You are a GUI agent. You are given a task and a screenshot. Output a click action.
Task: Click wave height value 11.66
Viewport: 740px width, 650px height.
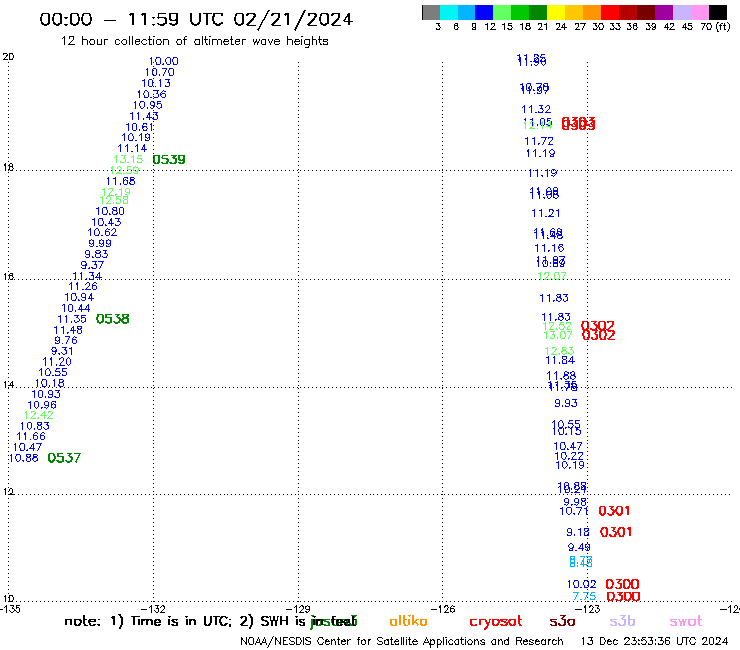click(31, 437)
